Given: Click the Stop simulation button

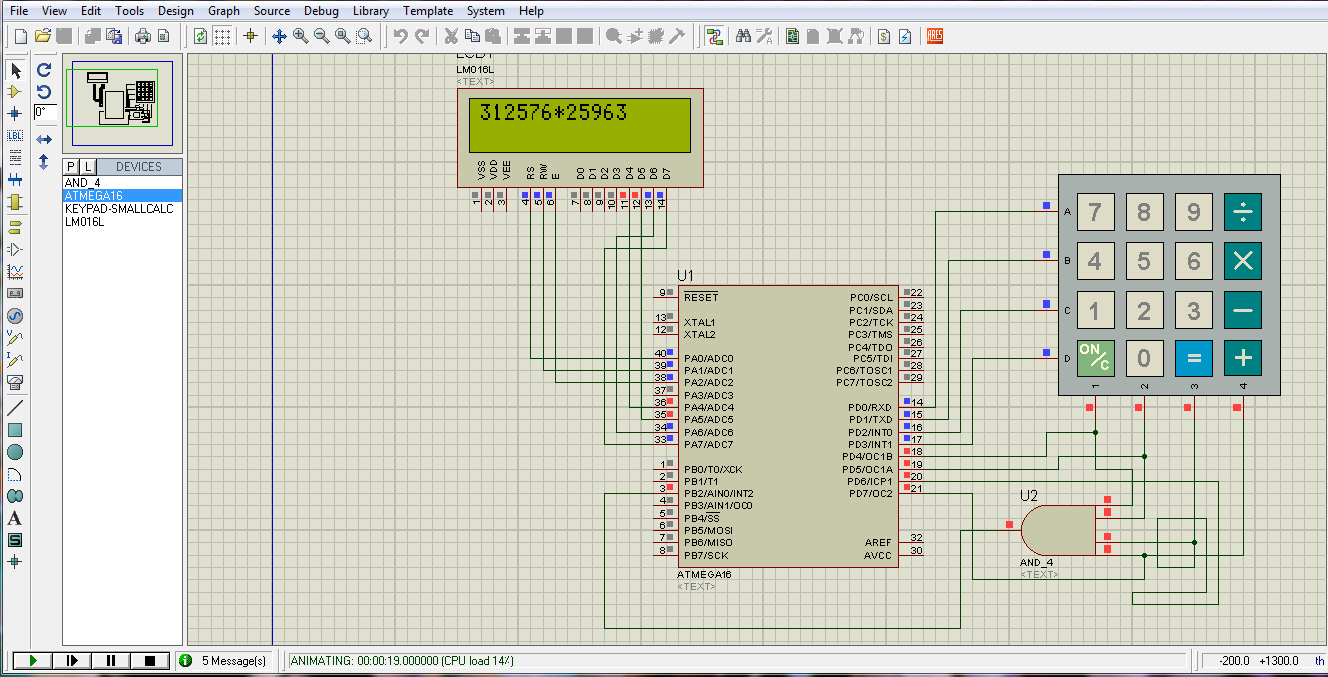Looking at the screenshot, I should pos(149,660).
